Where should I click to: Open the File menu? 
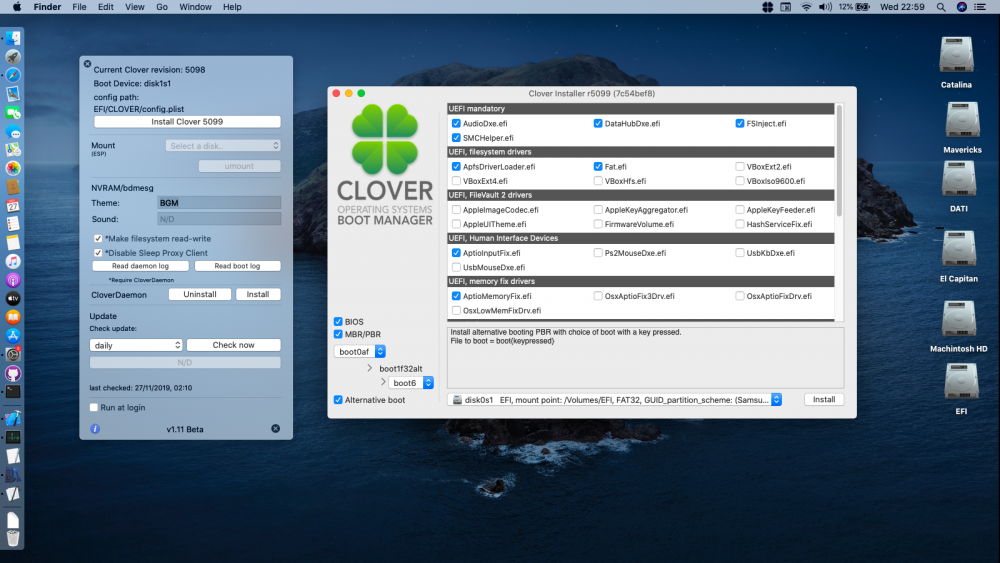[79, 7]
